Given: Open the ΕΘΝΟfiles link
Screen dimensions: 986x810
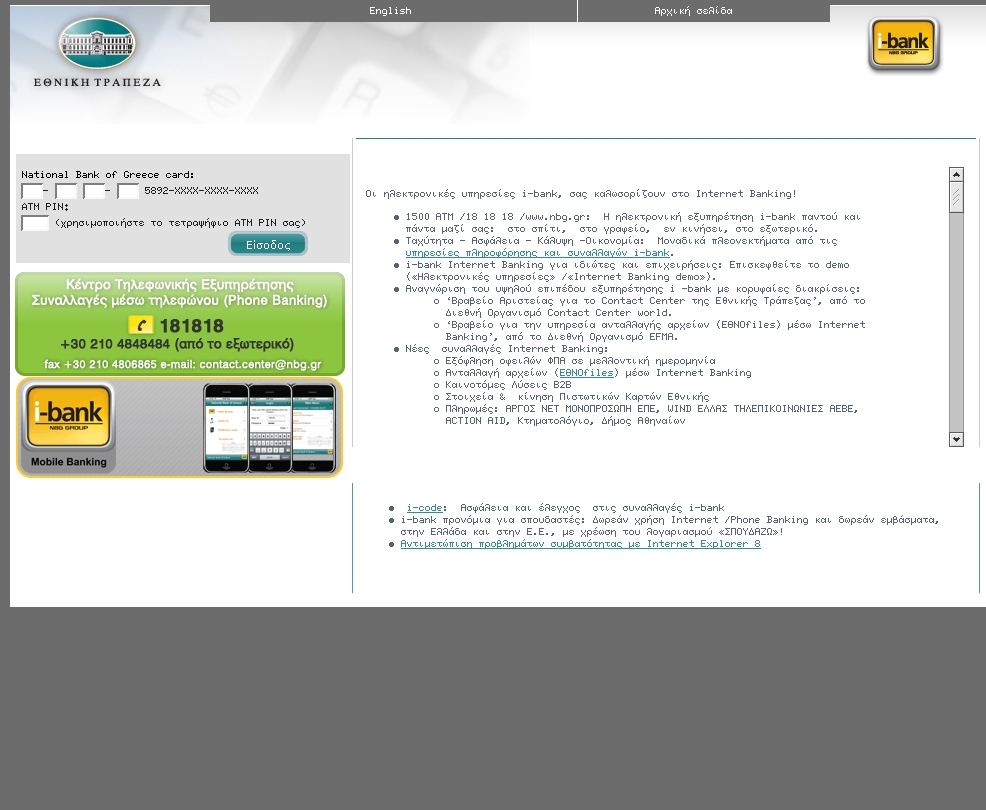Looking at the screenshot, I should pyautogui.click(x=586, y=373).
